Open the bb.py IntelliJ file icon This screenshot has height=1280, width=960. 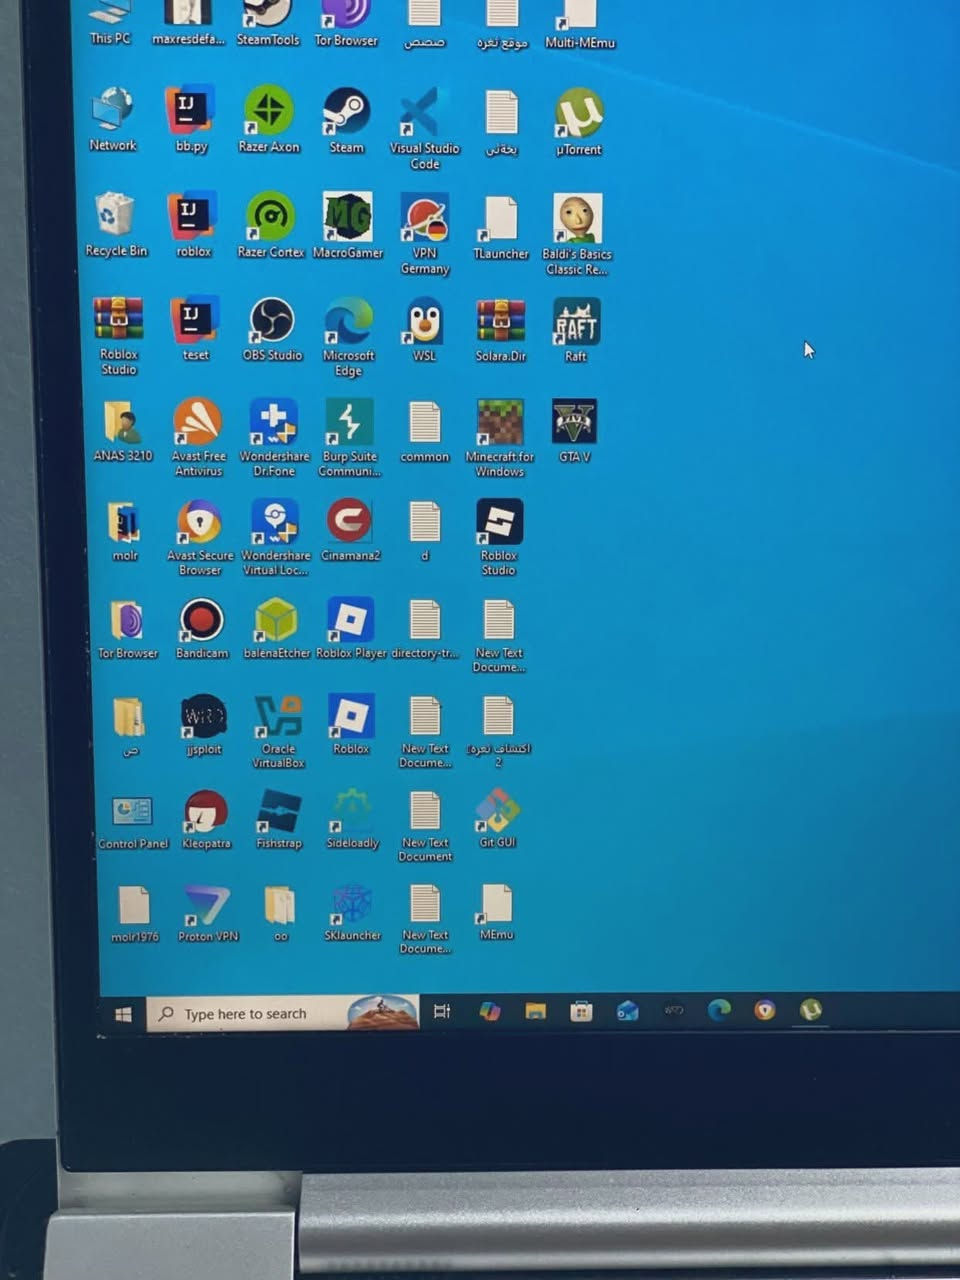190,110
